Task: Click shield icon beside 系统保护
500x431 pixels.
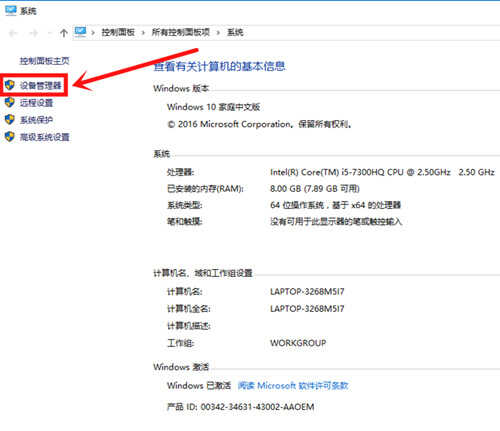Action: point(10,119)
